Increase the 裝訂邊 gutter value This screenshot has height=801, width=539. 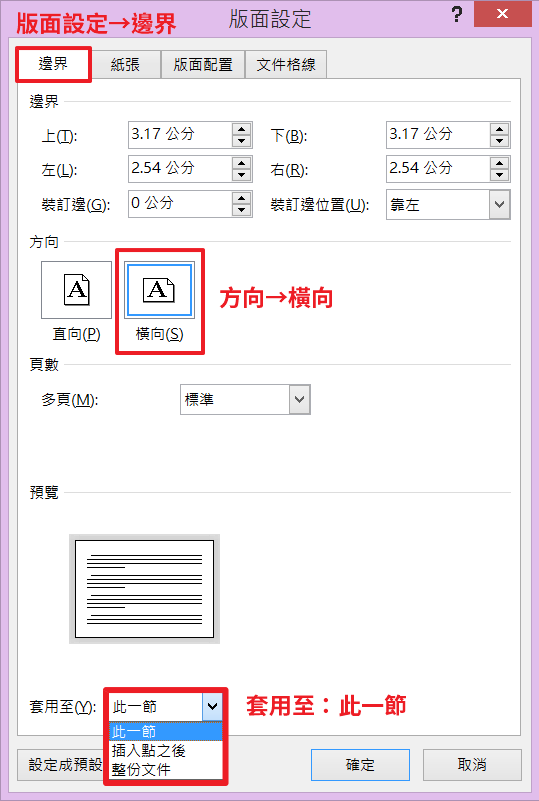tap(241, 198)
